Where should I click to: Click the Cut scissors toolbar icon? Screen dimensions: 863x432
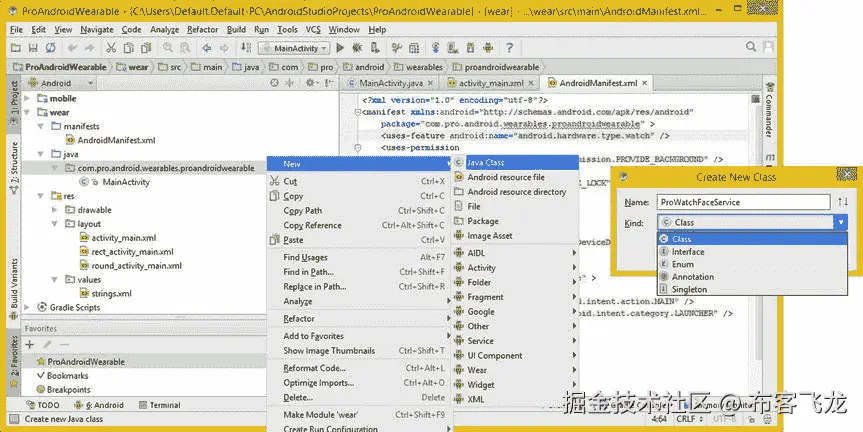[x=111, y=48]
